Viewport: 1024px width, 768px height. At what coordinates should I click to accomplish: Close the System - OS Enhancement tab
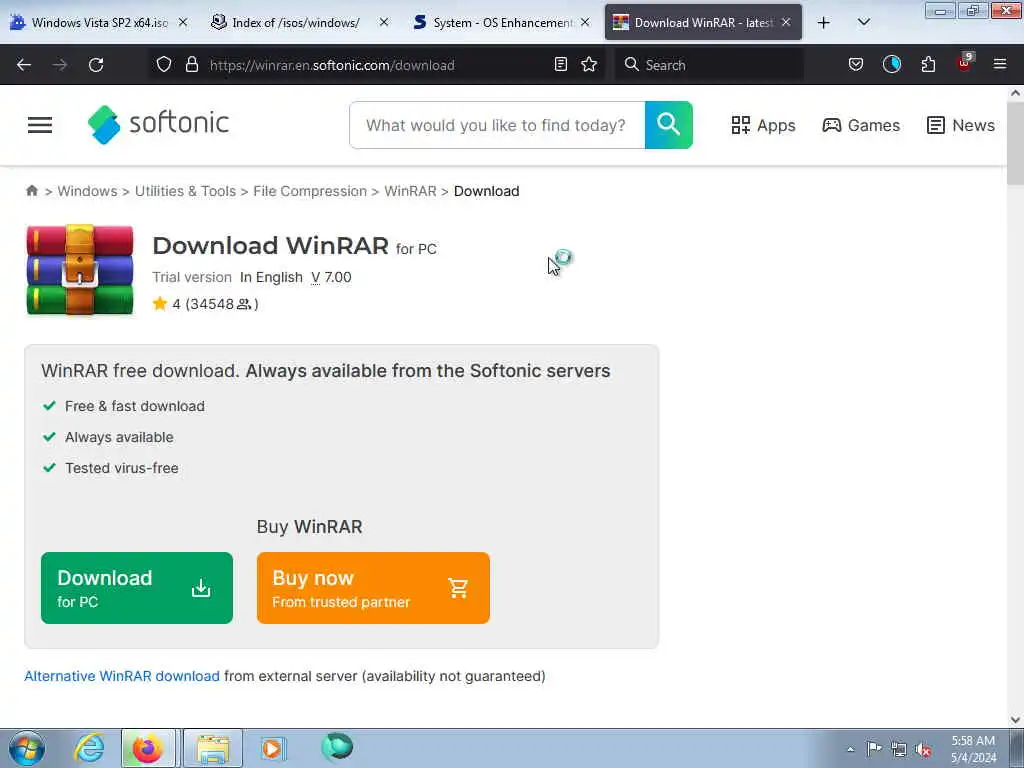pos(585,22)
